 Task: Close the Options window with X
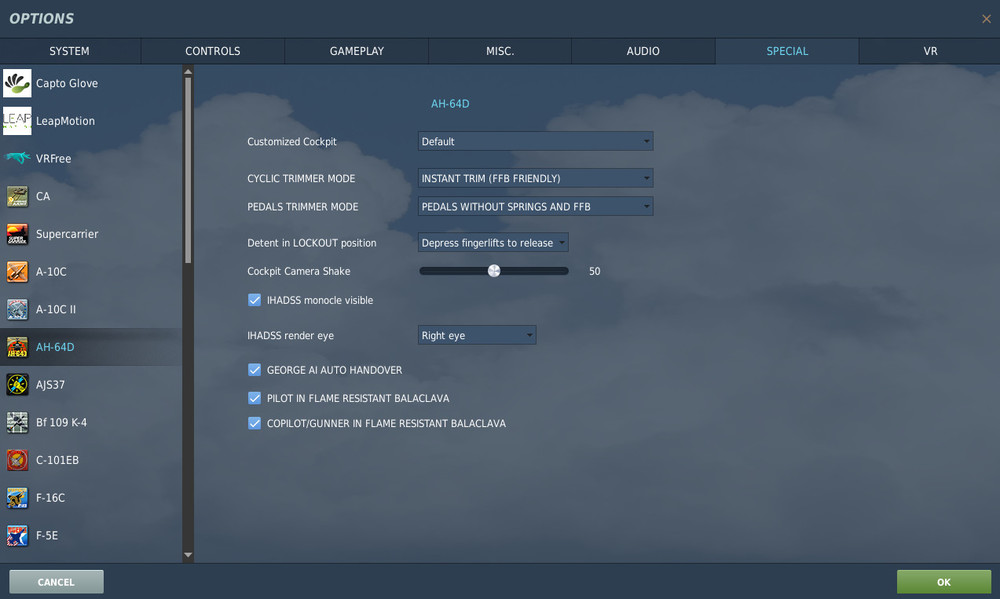pyautogui.click(x=986, y=19)
